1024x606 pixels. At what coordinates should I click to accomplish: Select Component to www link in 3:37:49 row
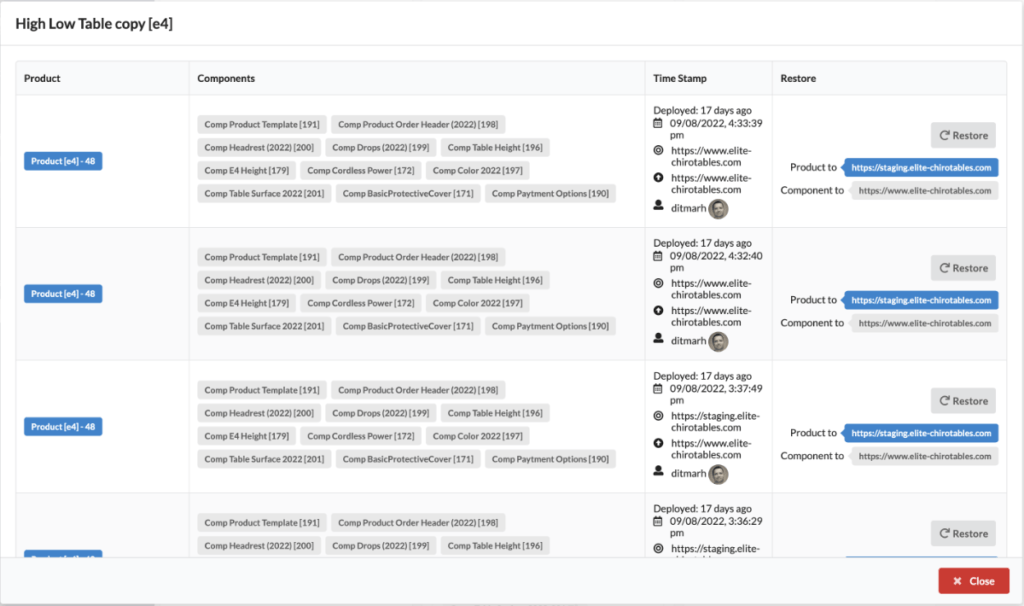coord(925,456)
